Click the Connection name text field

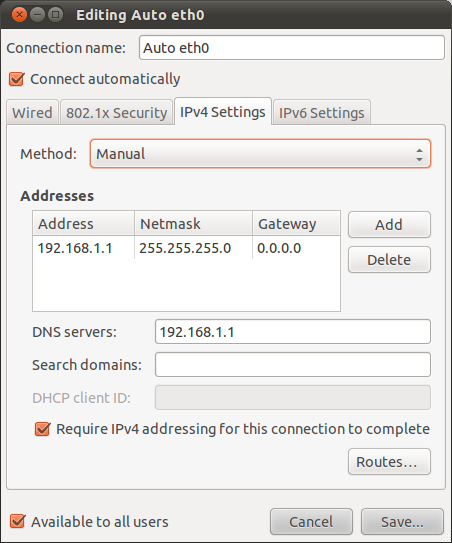coord(292,48)
